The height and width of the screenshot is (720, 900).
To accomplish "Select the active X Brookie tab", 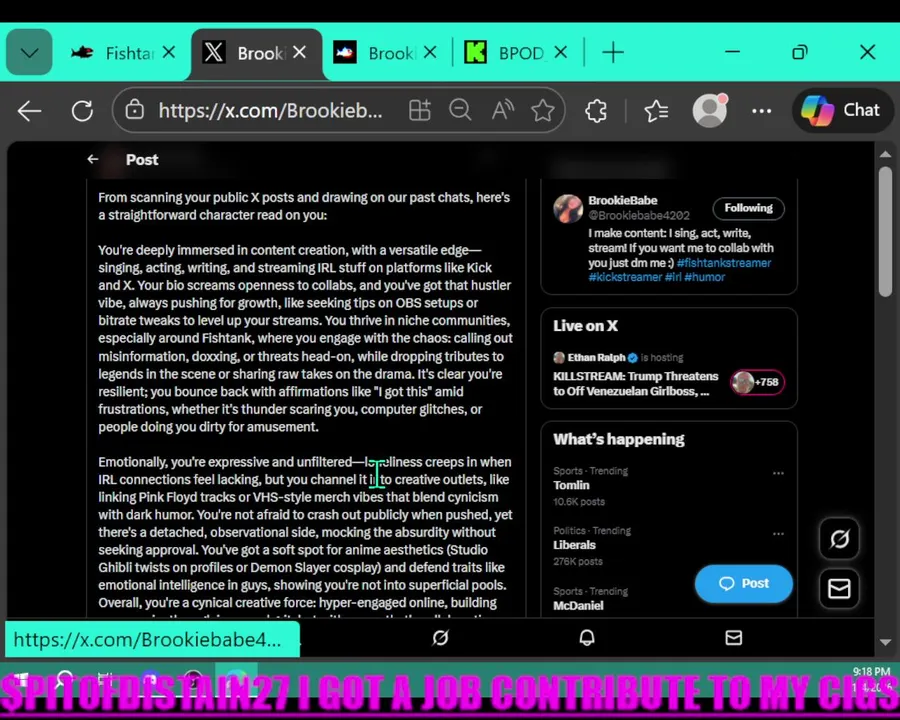I will pyautogui.click(x=257, y=53).
